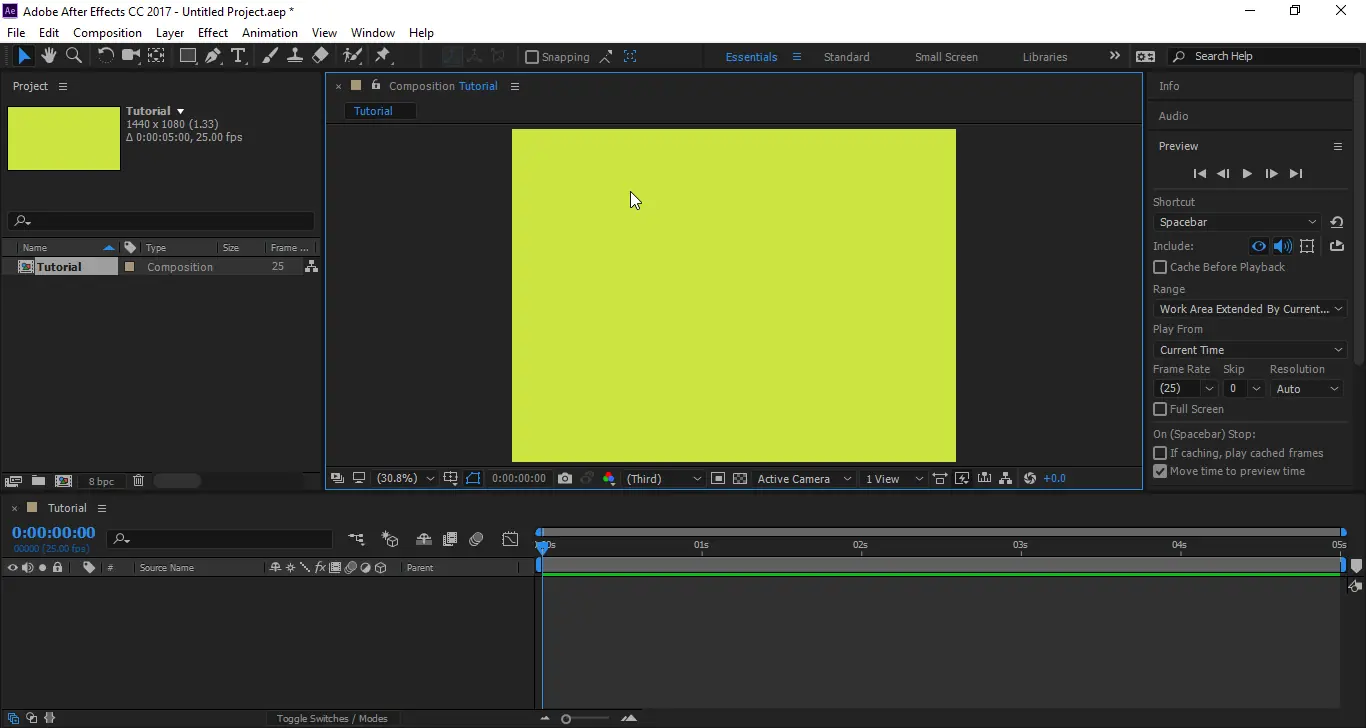Take a snapshot with the camera icon
Viewport: 1366px width, 728px height.
pos(565,479)
